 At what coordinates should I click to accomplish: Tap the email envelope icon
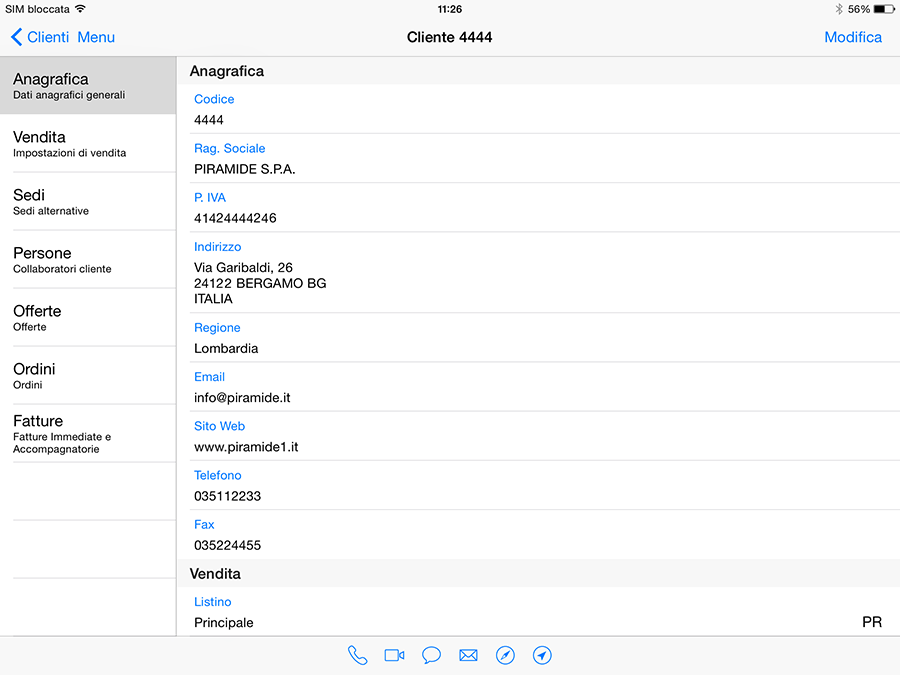pyautogui.click(x=468, y=655)
